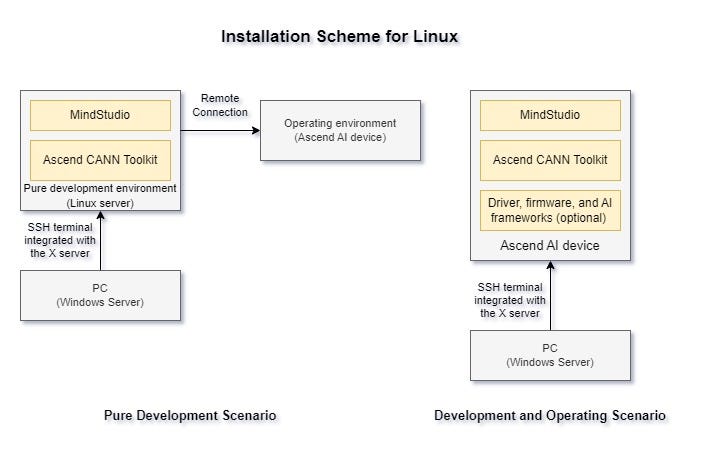The height and width of the screenshot is (457, 707).
Task: Click the 'Development and Operating Scenario' caption
Action: pos(550,415)
